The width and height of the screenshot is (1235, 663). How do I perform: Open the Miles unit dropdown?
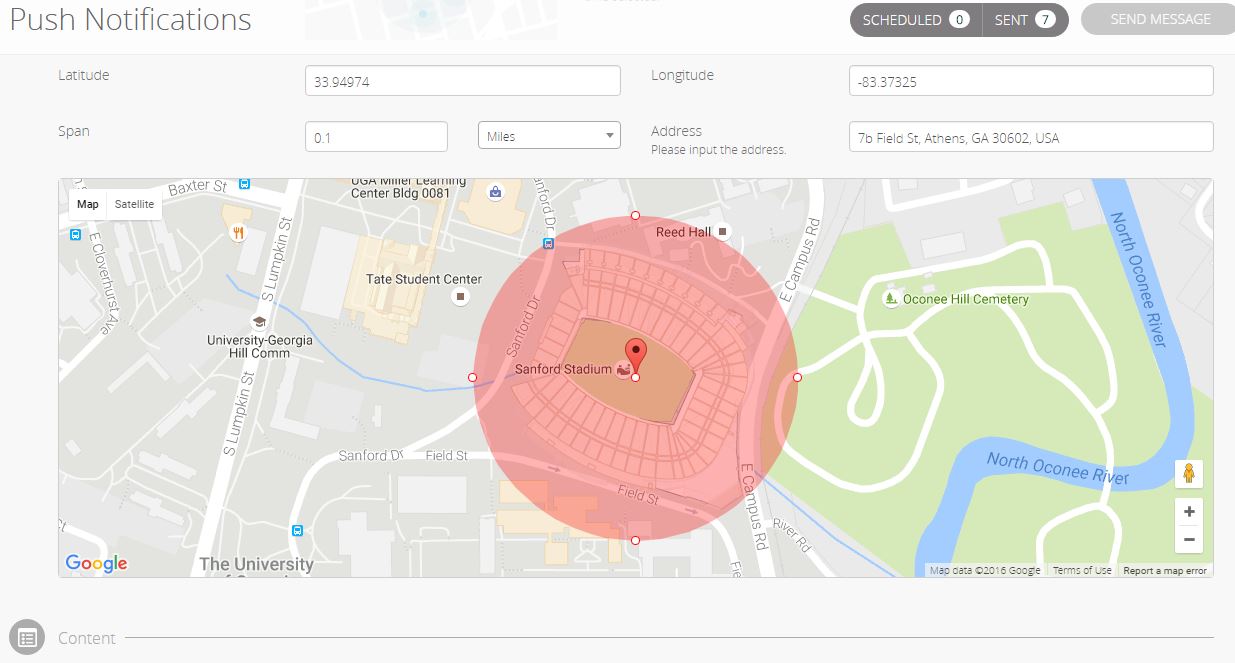pyautogui.click(x=549, y=136)
